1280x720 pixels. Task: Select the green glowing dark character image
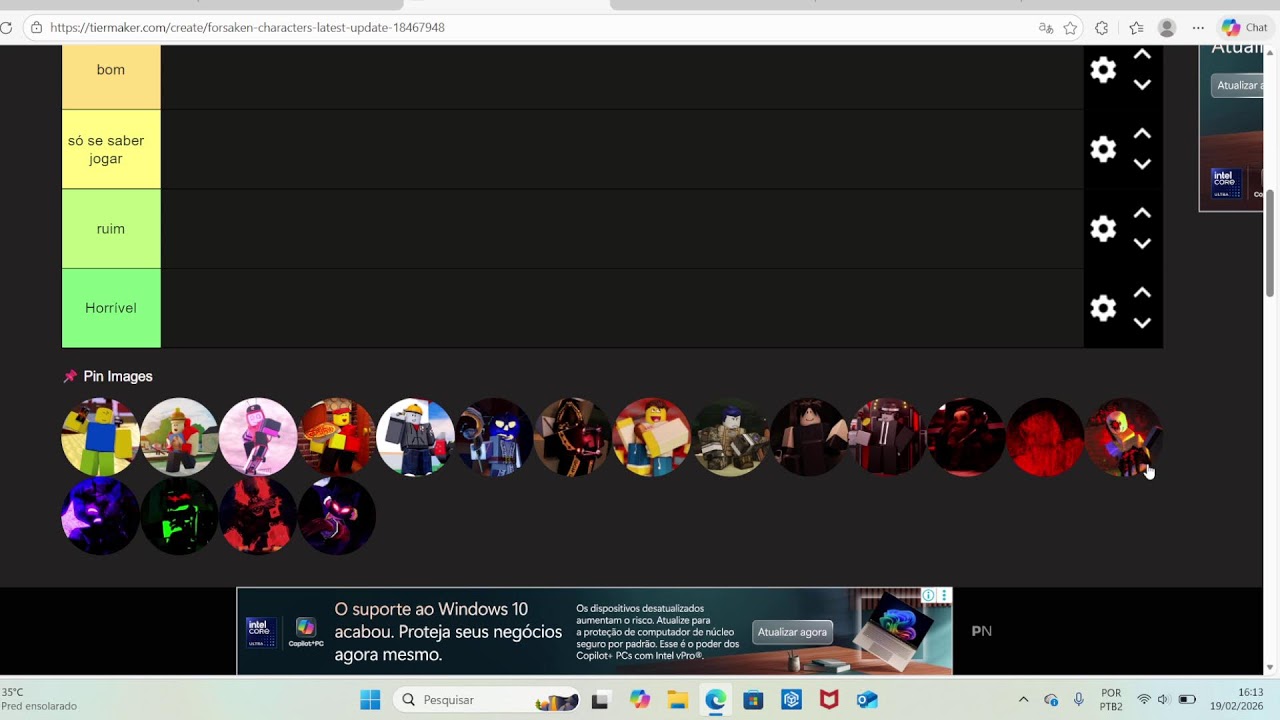click(179, 516)
